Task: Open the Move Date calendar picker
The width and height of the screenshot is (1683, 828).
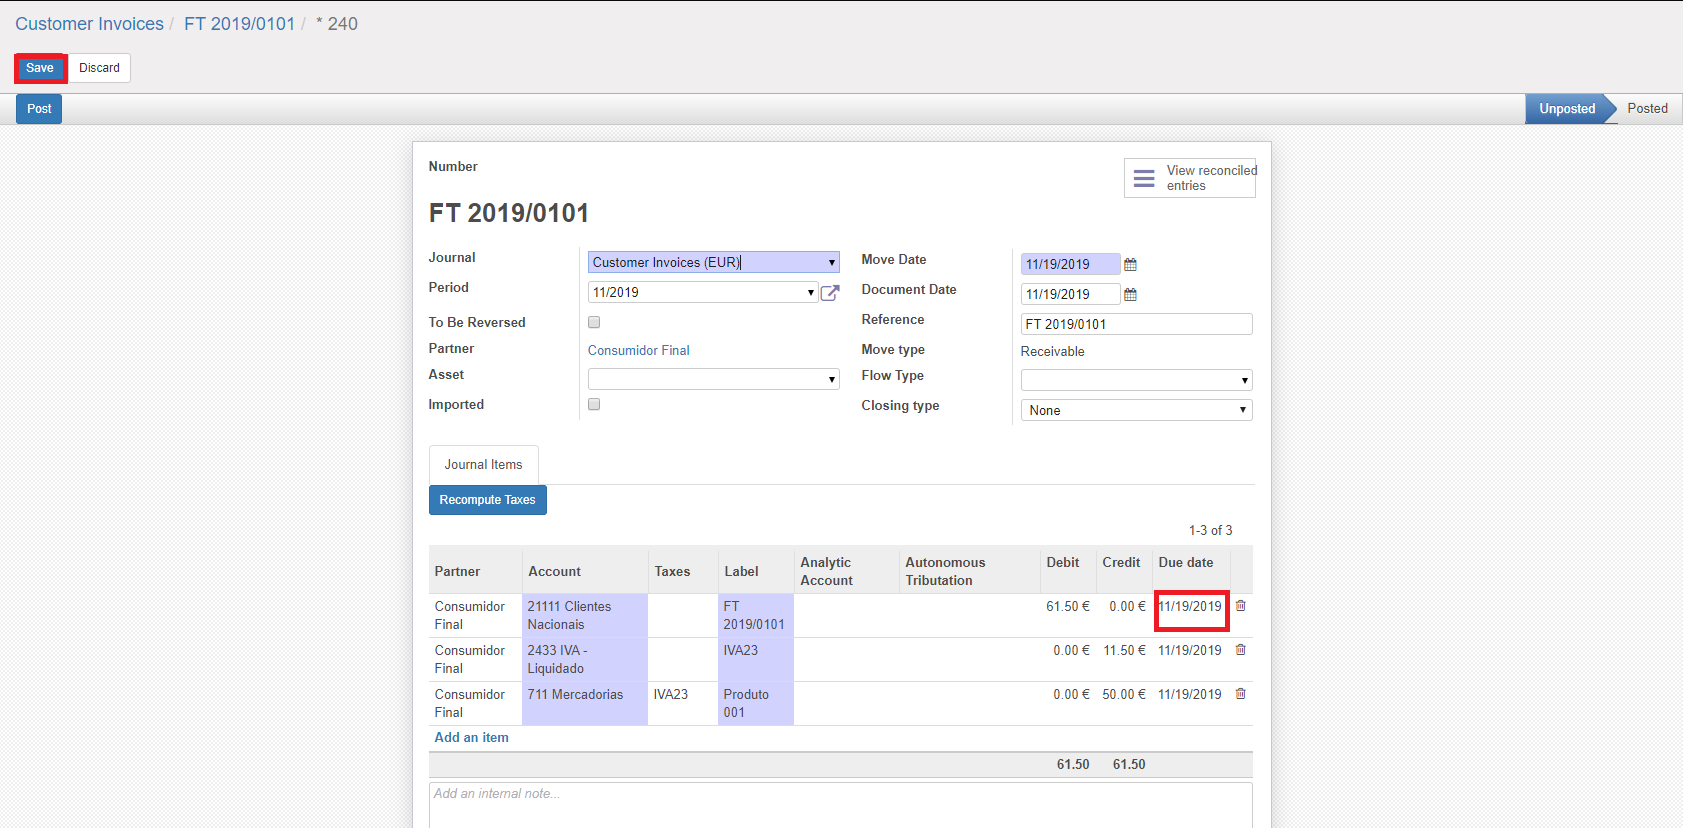Action: point(1130,265)
